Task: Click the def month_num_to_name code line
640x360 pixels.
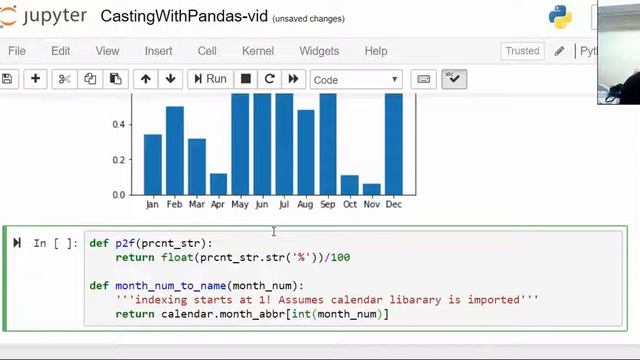Action: coord(196,286)
